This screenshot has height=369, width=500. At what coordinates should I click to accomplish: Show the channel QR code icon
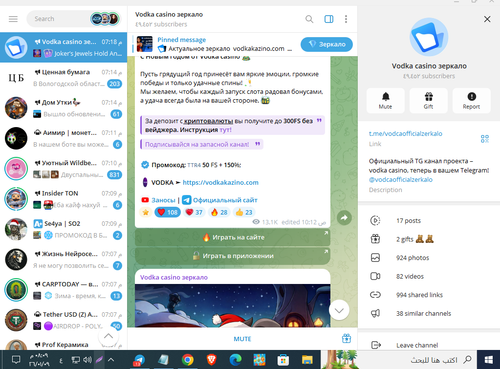coord(485,139)
